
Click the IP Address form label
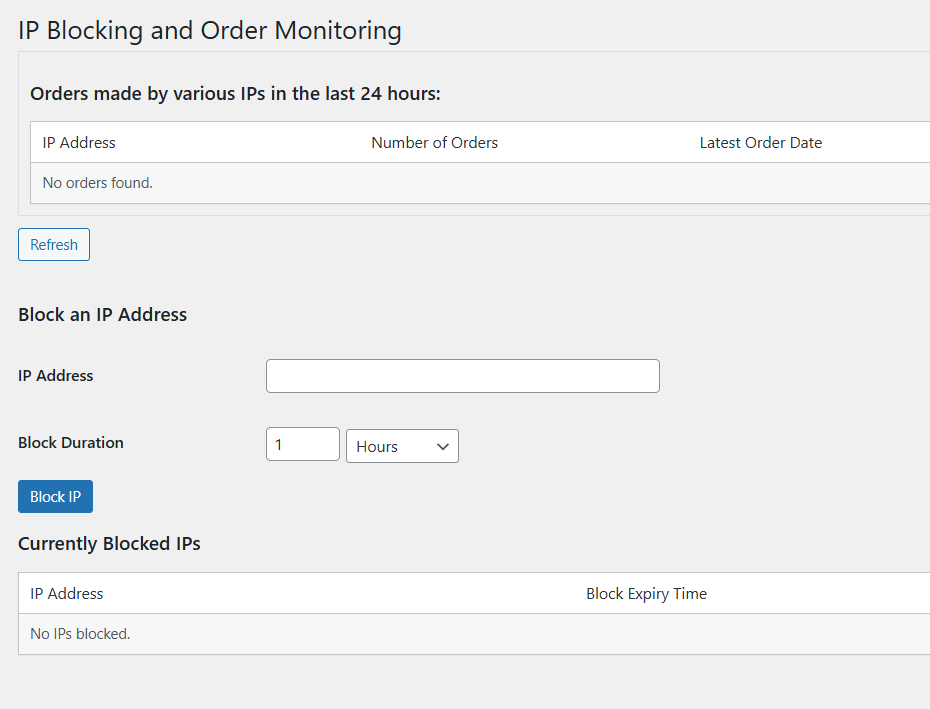[x=56, y=376]
